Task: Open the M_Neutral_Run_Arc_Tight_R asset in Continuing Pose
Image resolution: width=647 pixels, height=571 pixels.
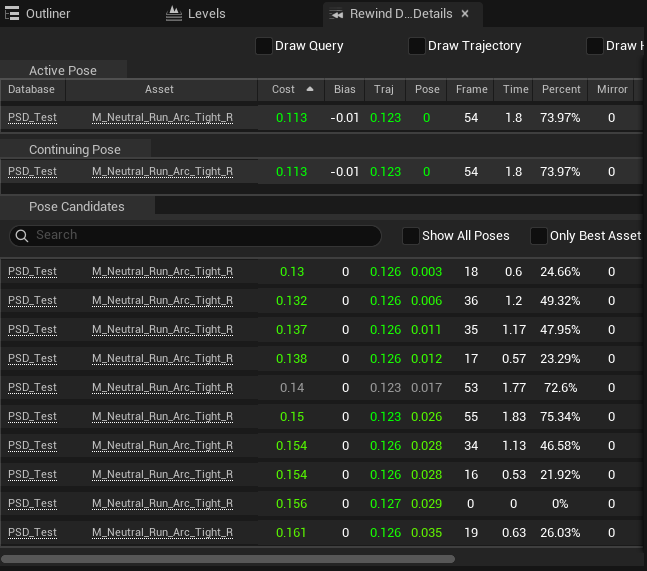Action: tap(162, 172)
